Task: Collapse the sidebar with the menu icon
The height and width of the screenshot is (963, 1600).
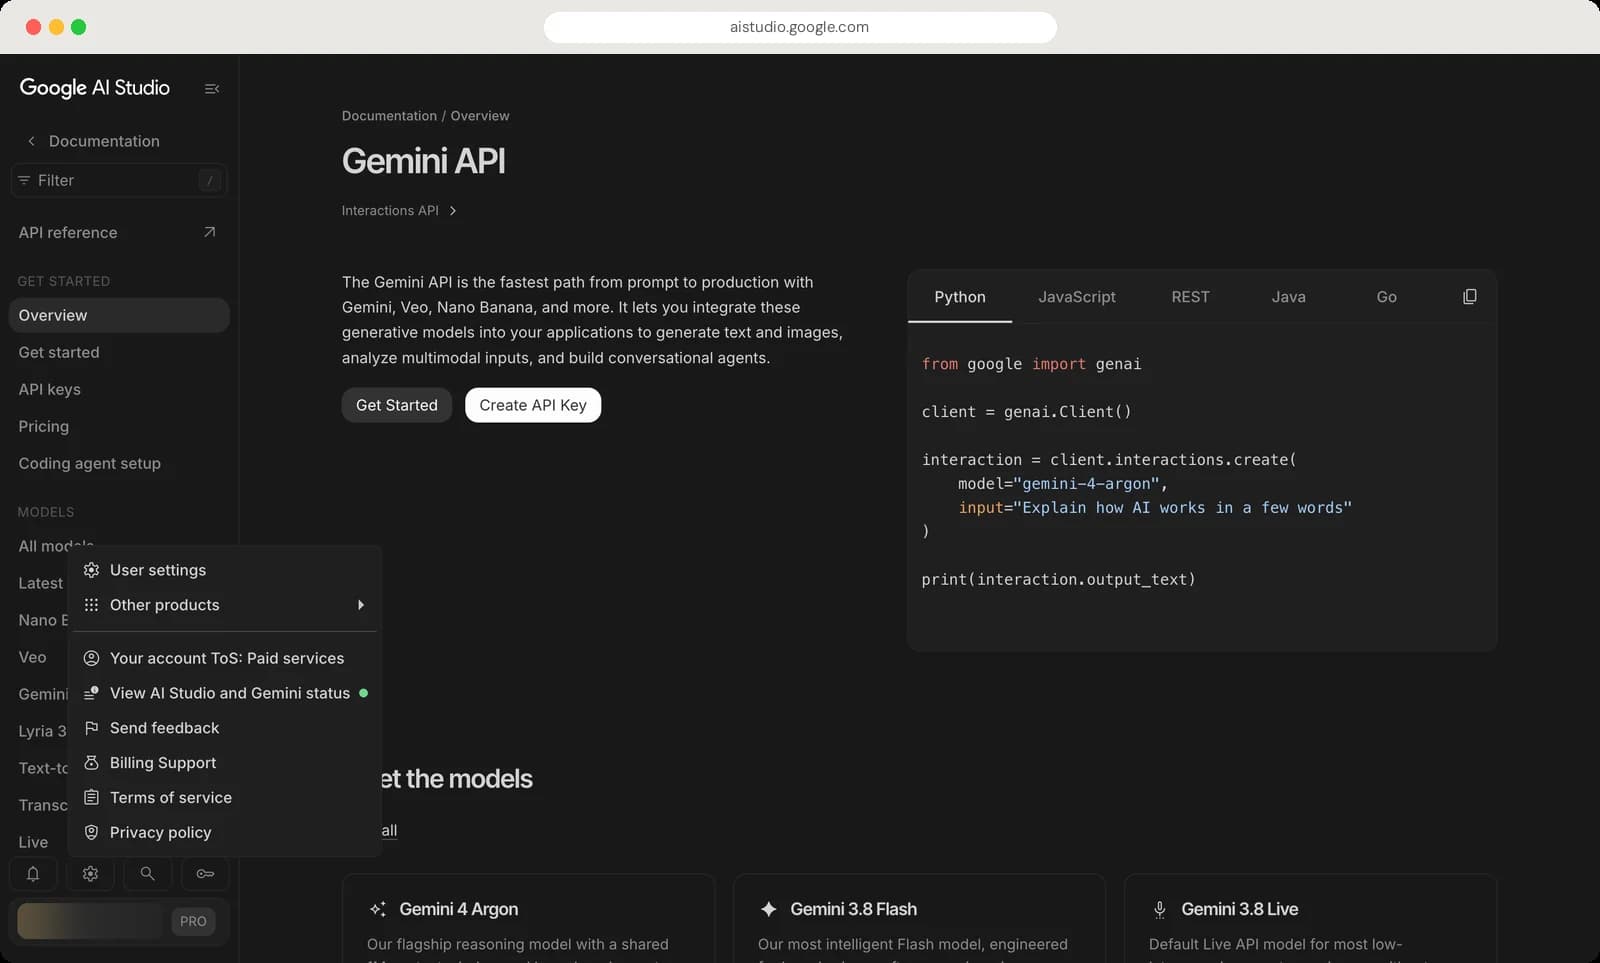Action: (212, 89)
